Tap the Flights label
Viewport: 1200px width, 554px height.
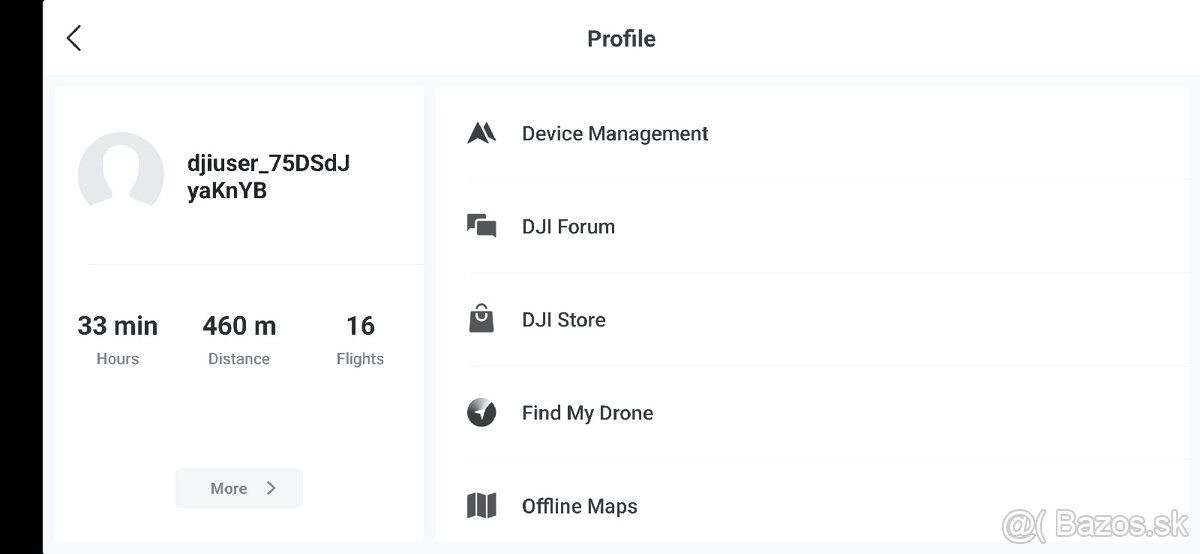pyautogui.click(x=360, y=359)
